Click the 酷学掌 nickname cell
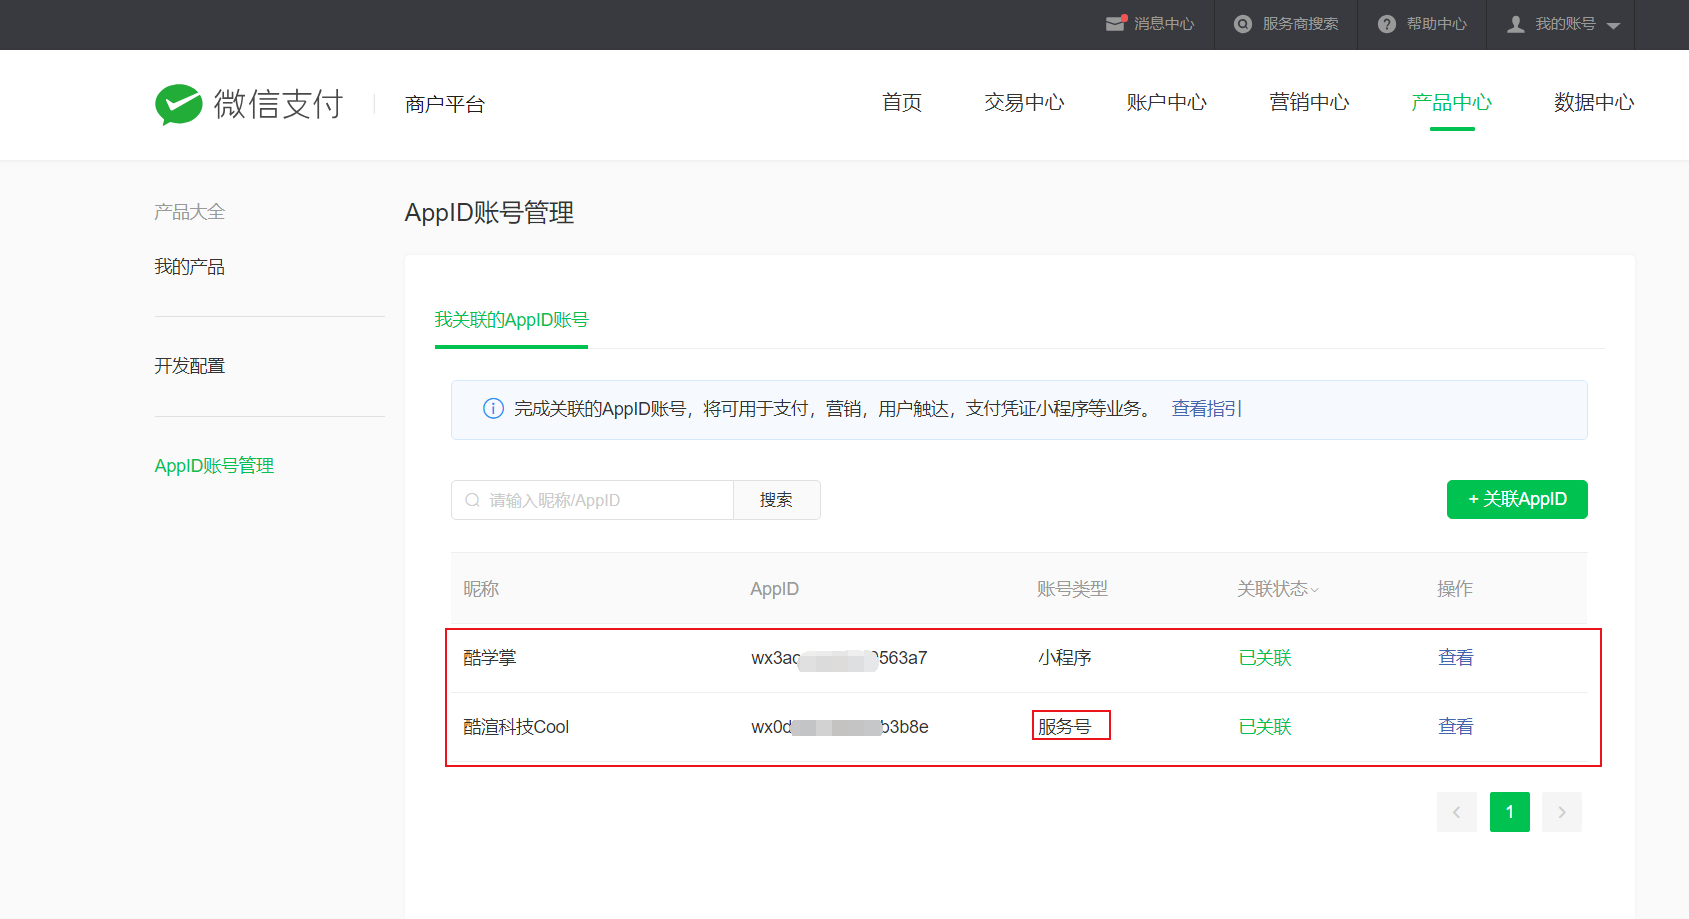Image resolution: width=1689 pixels, height=919 pixels. tap(490, 658)
